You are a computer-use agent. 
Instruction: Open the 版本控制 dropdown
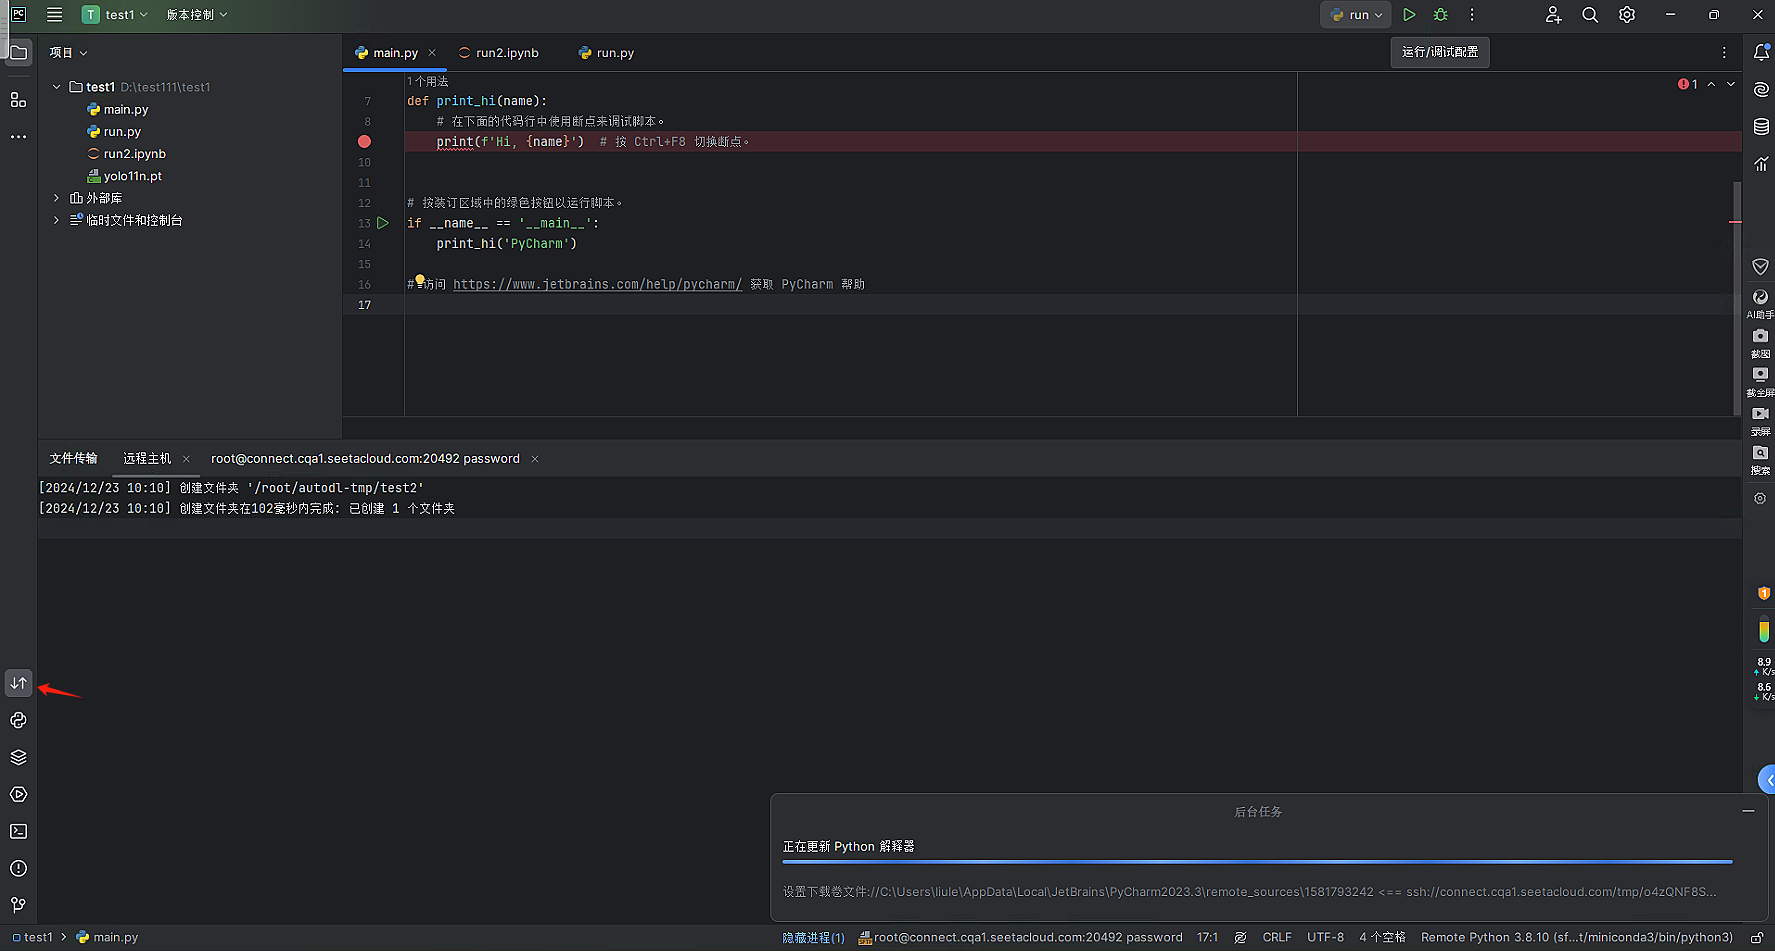pos(197,15)
